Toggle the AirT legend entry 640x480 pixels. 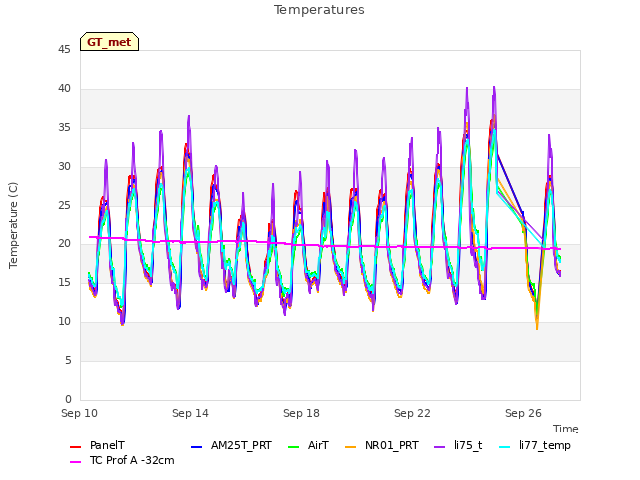[x=308, y=446]
